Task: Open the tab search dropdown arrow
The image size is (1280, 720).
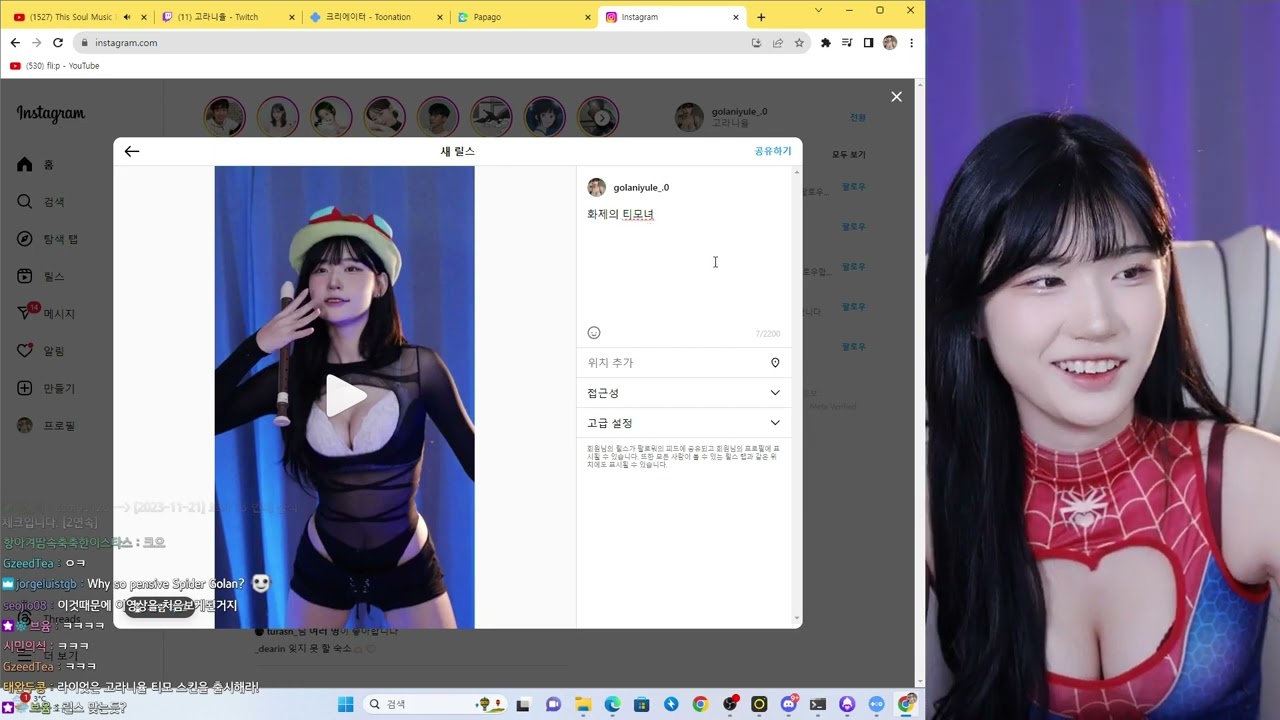Action: tap(818, 10)
